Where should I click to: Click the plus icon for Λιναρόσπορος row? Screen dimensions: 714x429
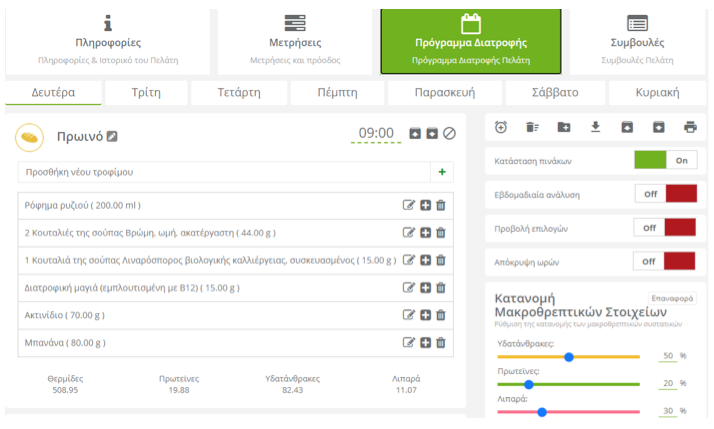[425, 260]
